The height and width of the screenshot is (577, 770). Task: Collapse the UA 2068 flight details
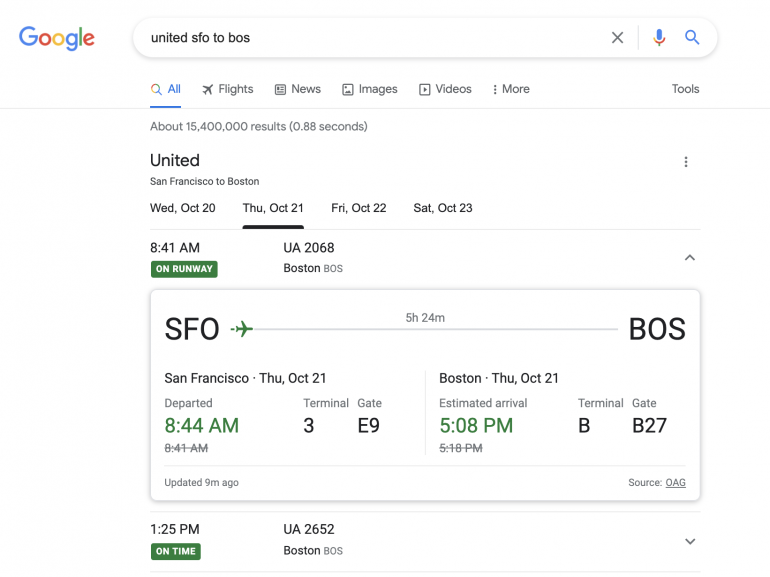689,258
